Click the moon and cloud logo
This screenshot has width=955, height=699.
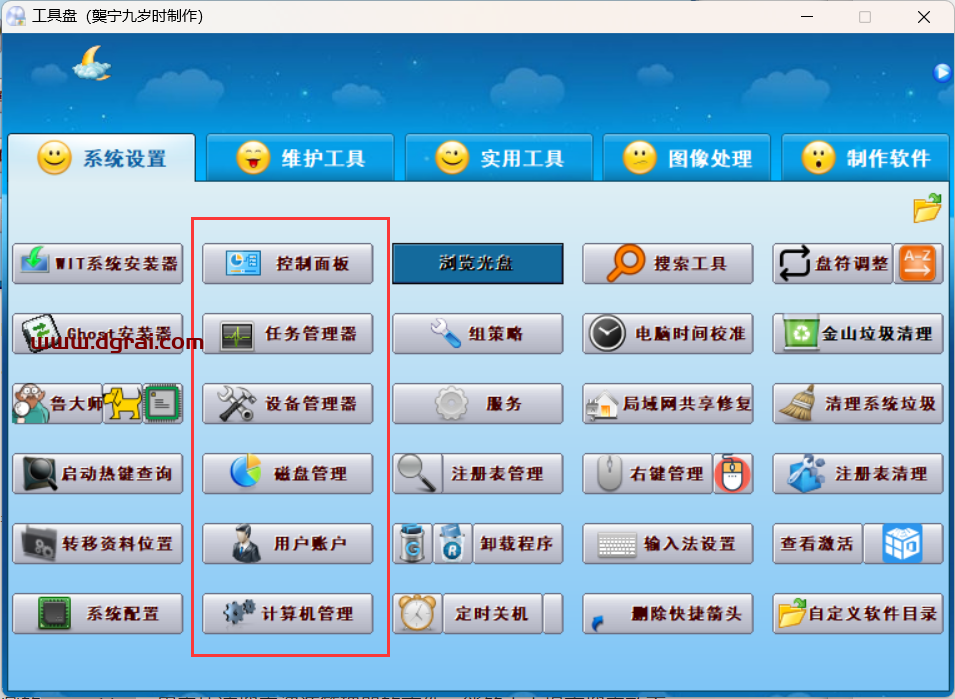click(92, 63)
